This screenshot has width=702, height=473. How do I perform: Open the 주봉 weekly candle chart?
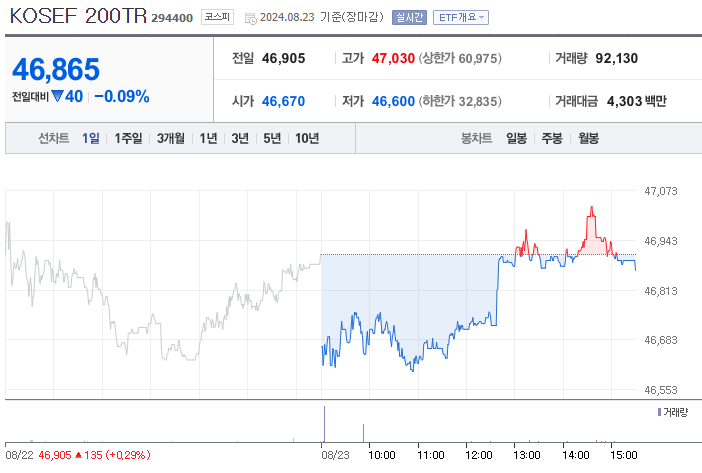point(552,138)
